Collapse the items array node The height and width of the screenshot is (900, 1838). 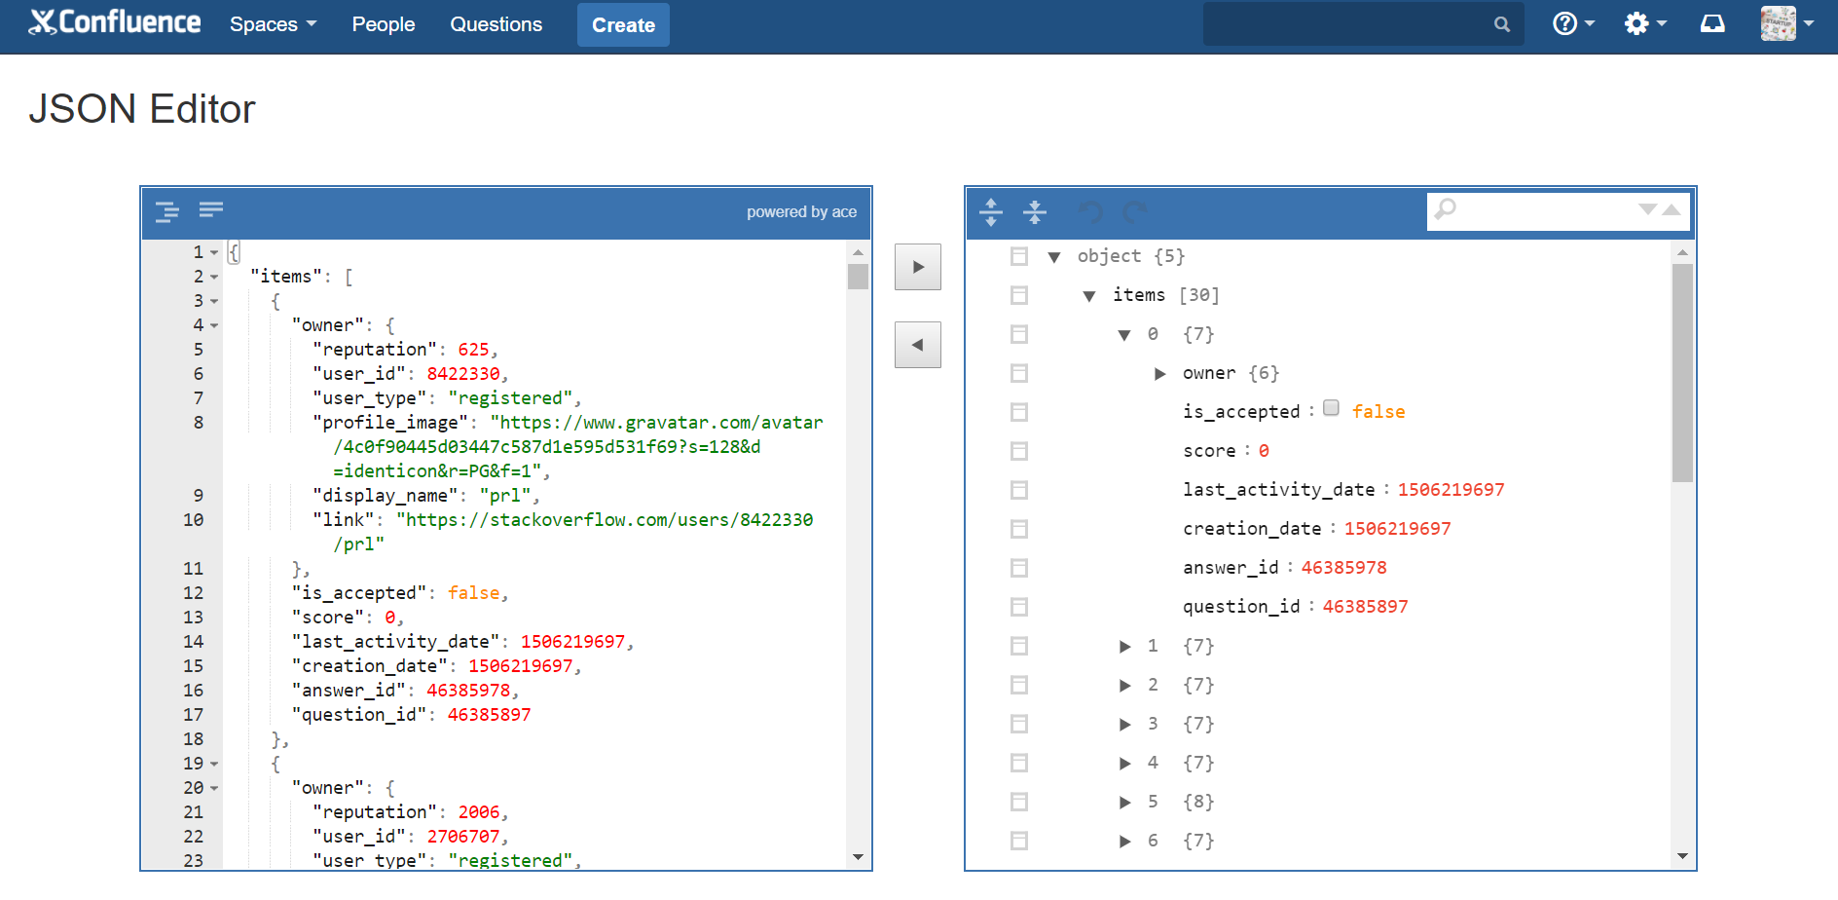(x=1090, y=296)
